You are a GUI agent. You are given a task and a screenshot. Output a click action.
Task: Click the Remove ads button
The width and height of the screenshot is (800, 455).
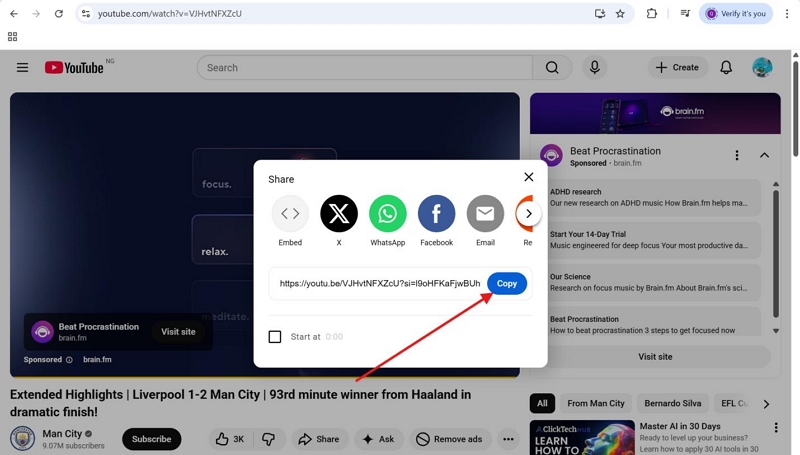[449, 439]
